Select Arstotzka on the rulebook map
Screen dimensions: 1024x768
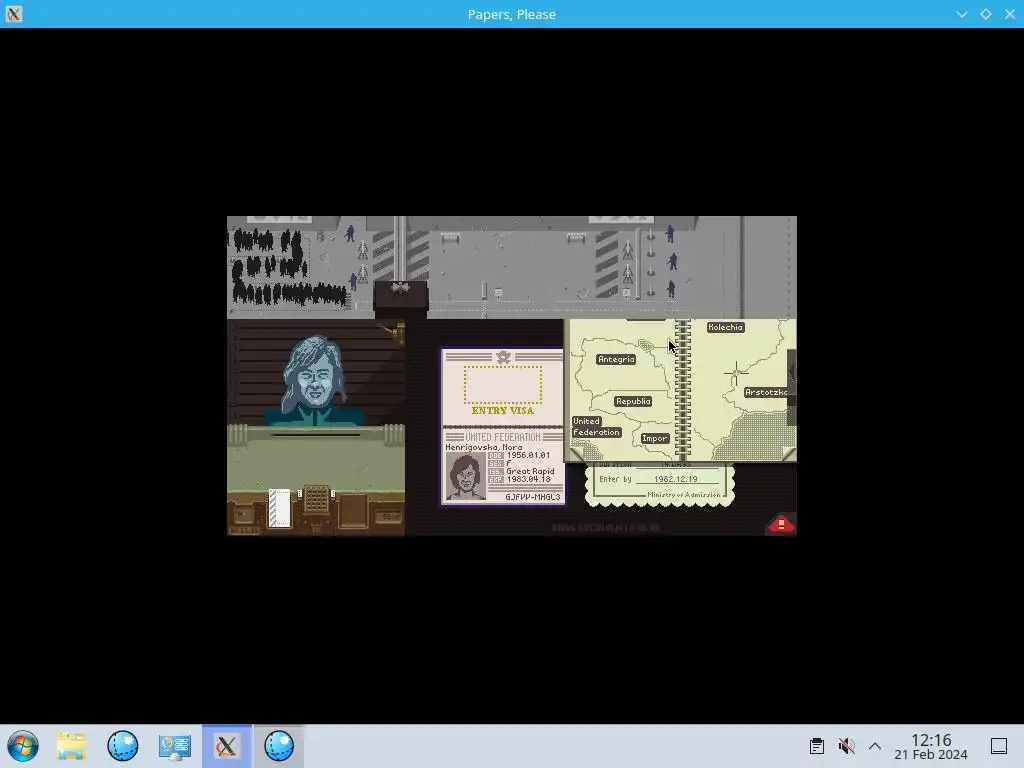click(767, 392)
